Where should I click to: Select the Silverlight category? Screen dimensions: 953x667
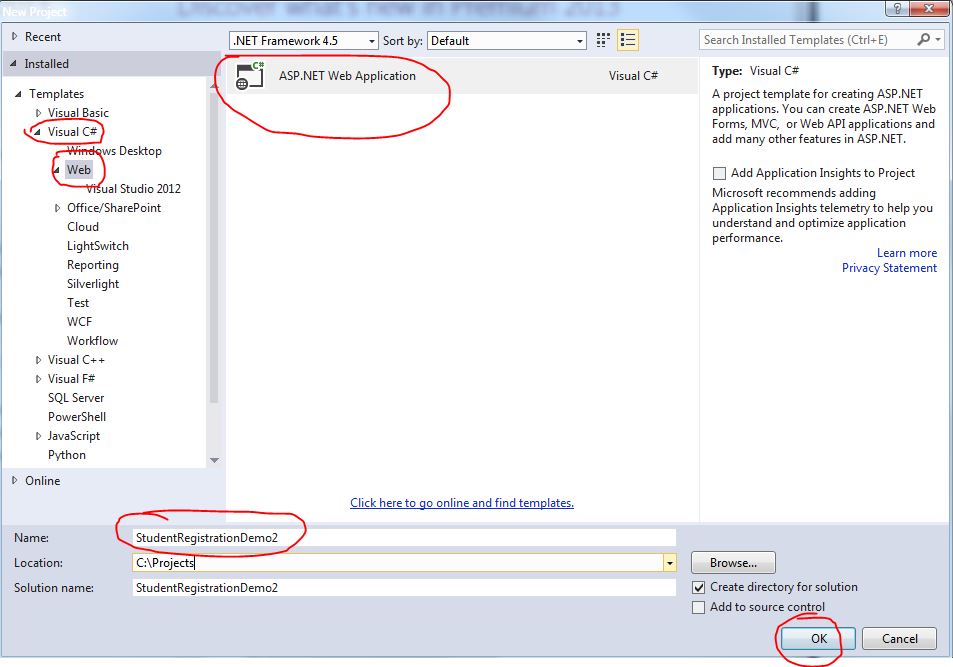pos(93,284)
